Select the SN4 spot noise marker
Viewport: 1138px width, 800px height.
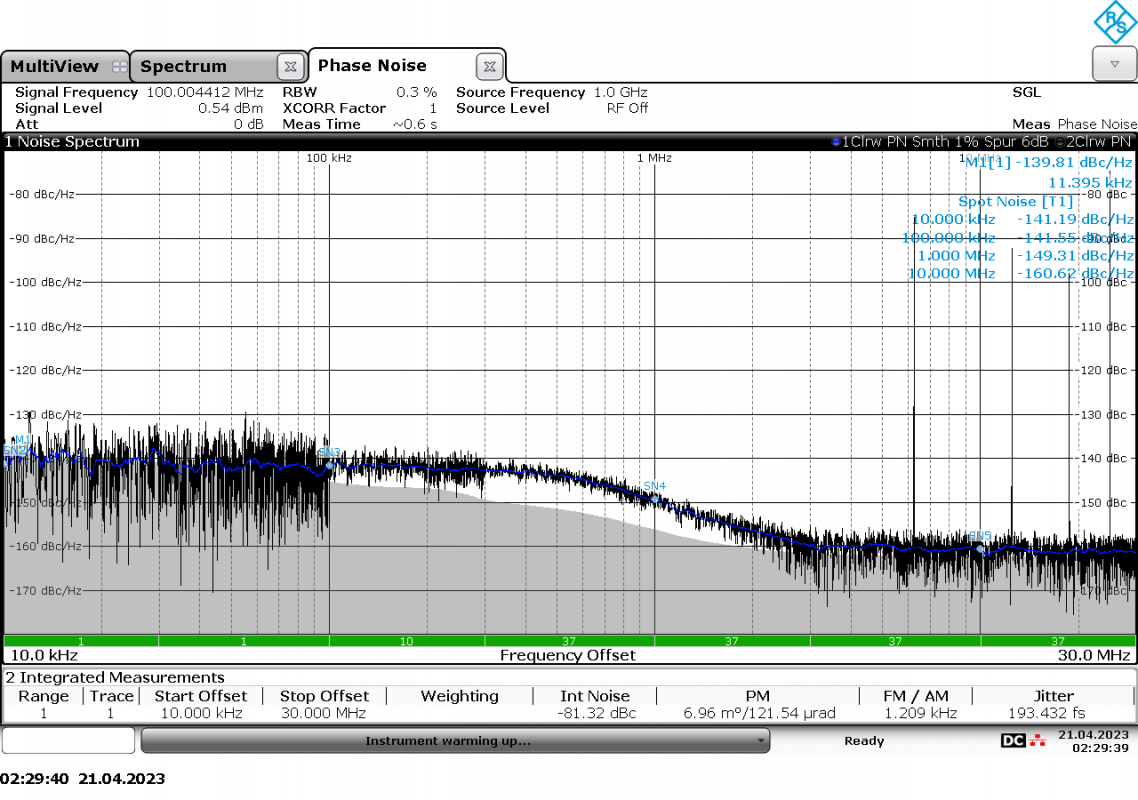[655, 499]
